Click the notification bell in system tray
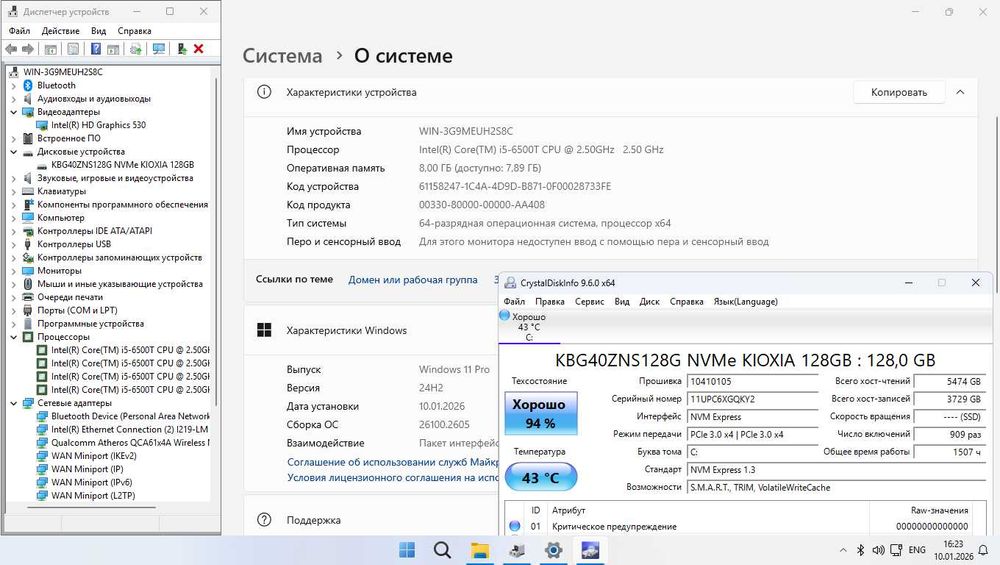 [x=983, y=550]
